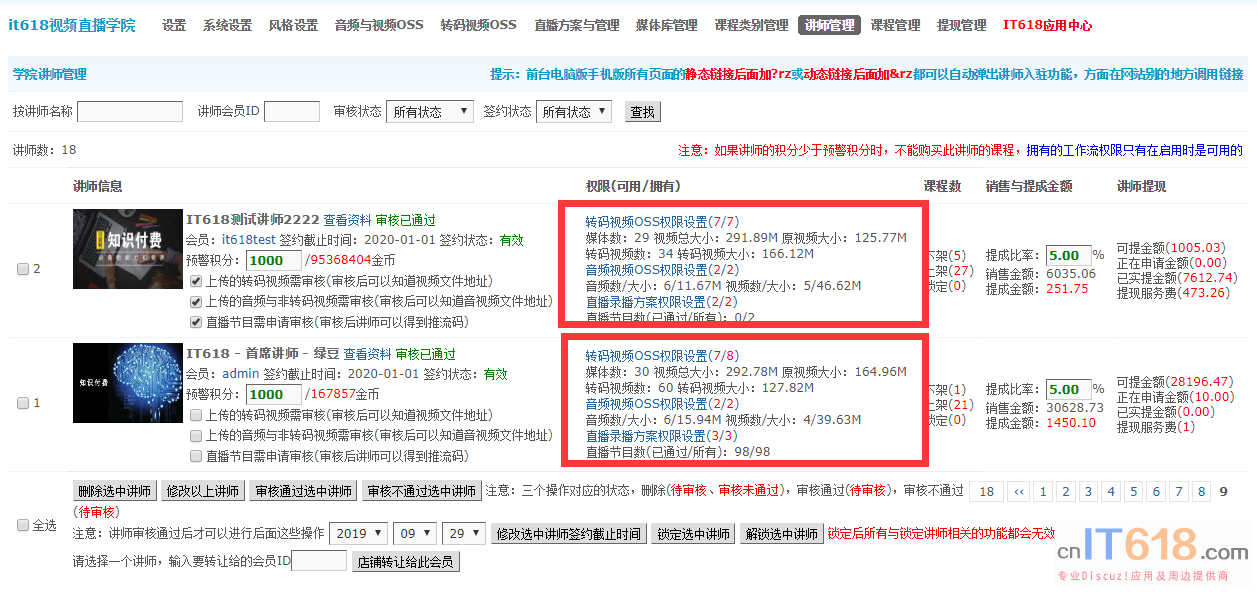Screen dimensions: 1257x592
Task: Click the 绿豆 lecturer brain thumbnail image
Action: pos(127,383)
